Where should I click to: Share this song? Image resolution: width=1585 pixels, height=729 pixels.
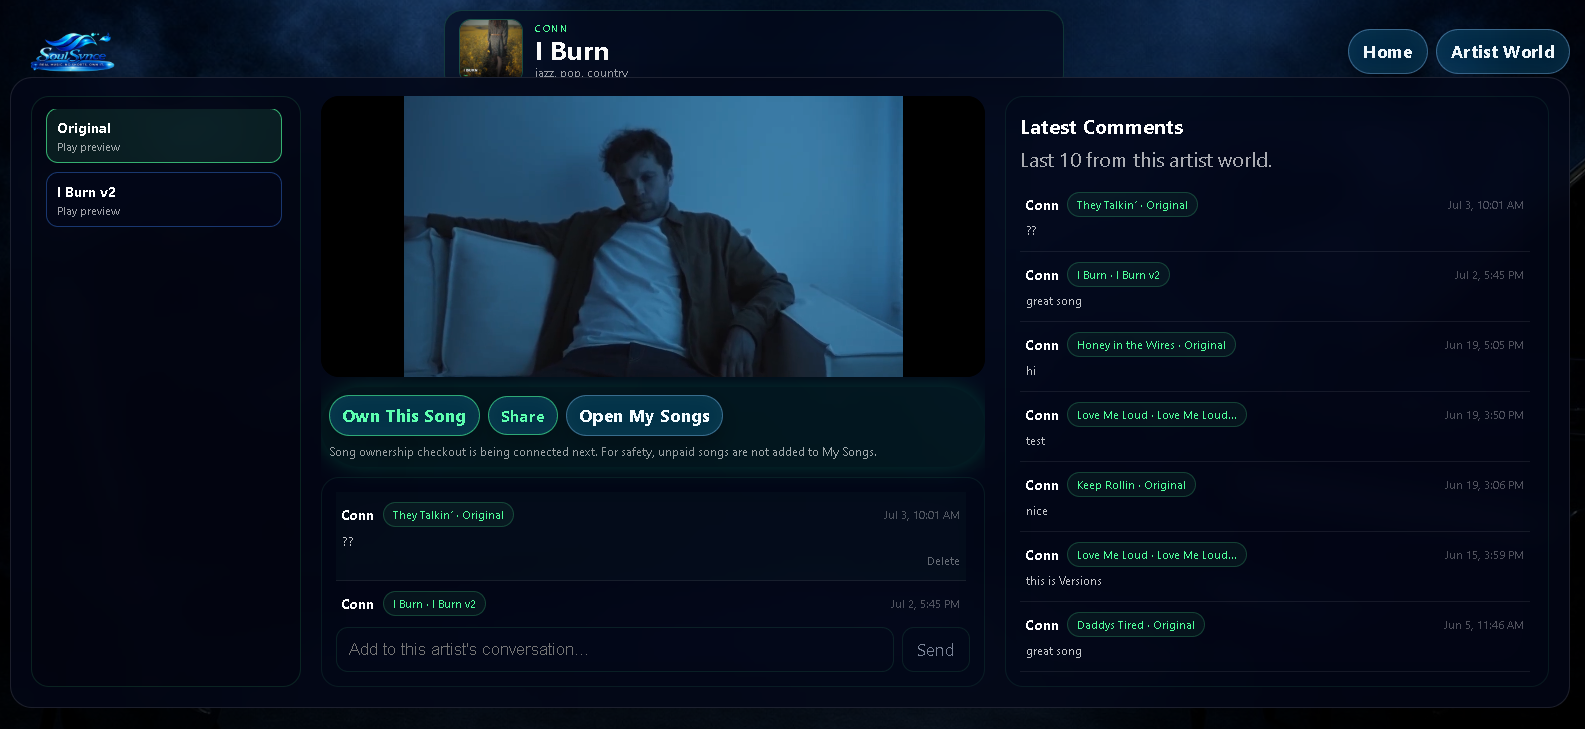pos(523,416)
